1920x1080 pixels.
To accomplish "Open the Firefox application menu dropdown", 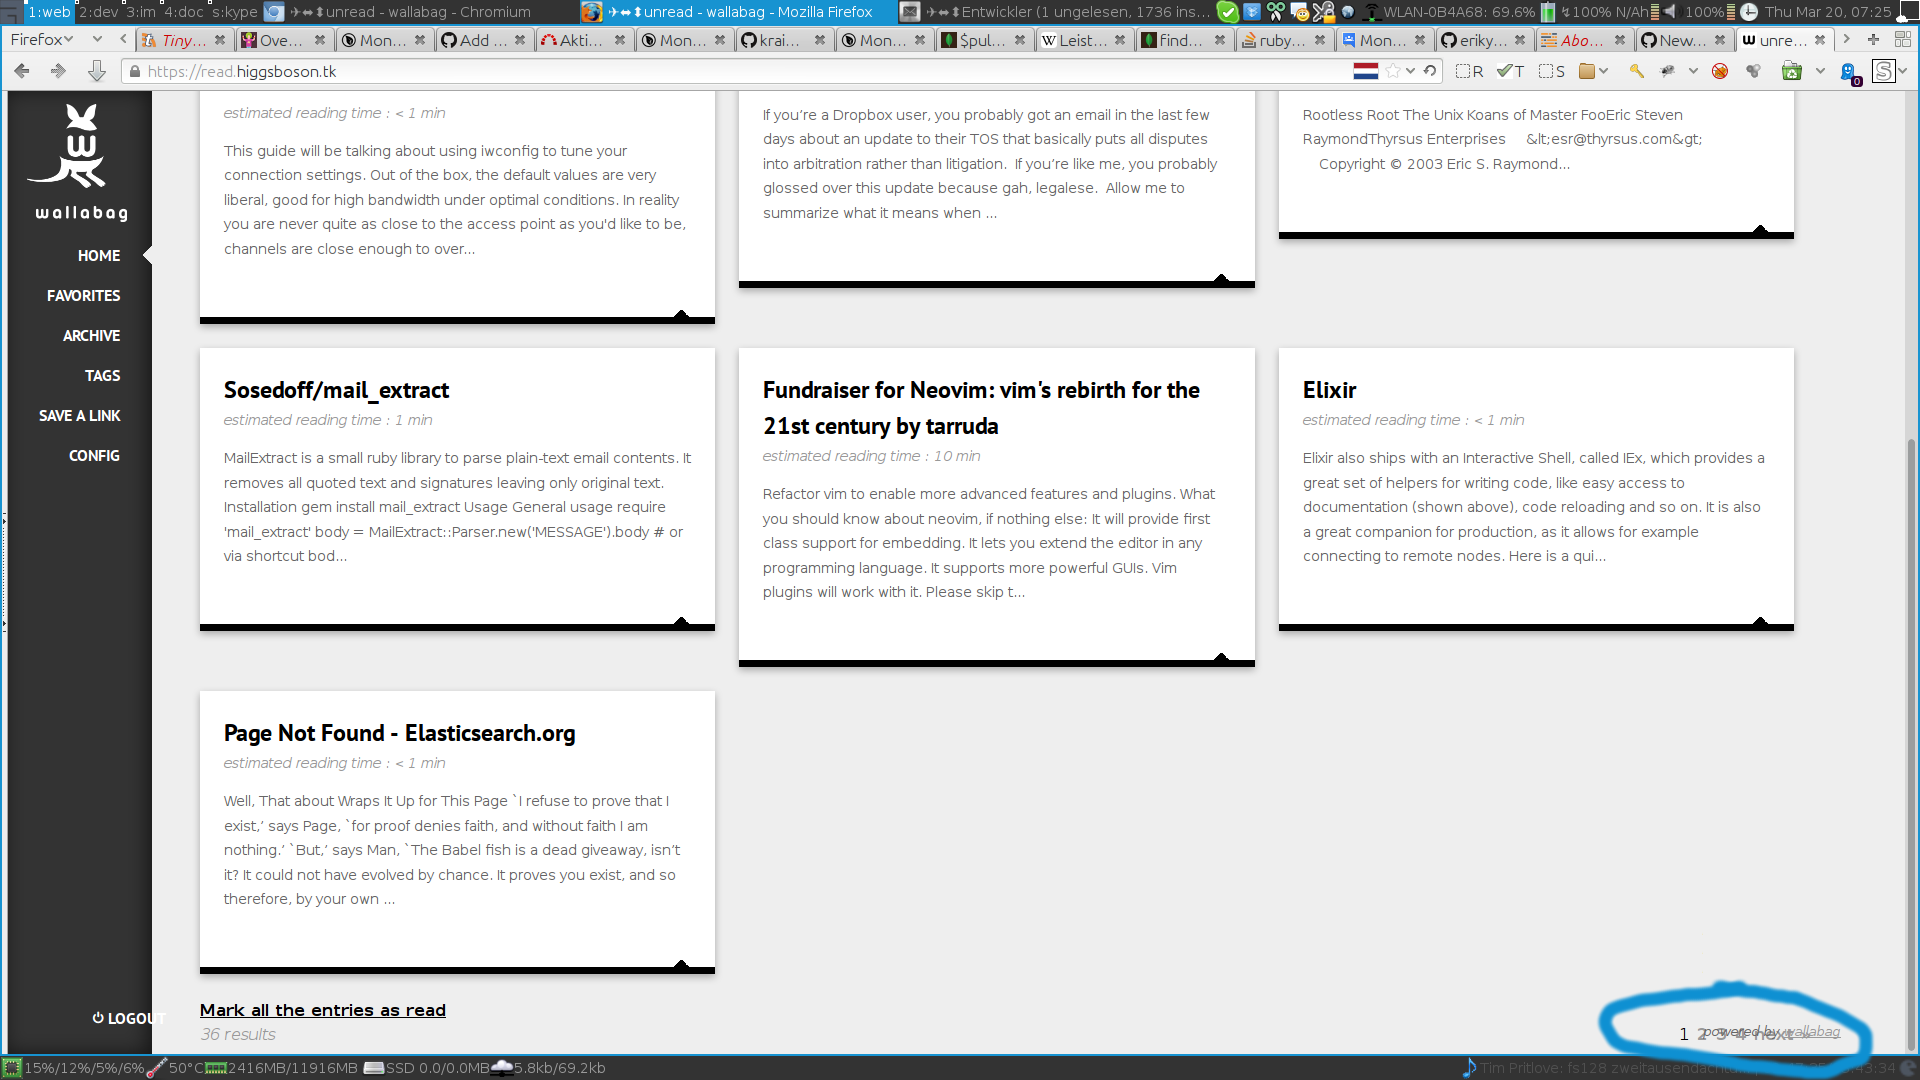I will (42, 40).
